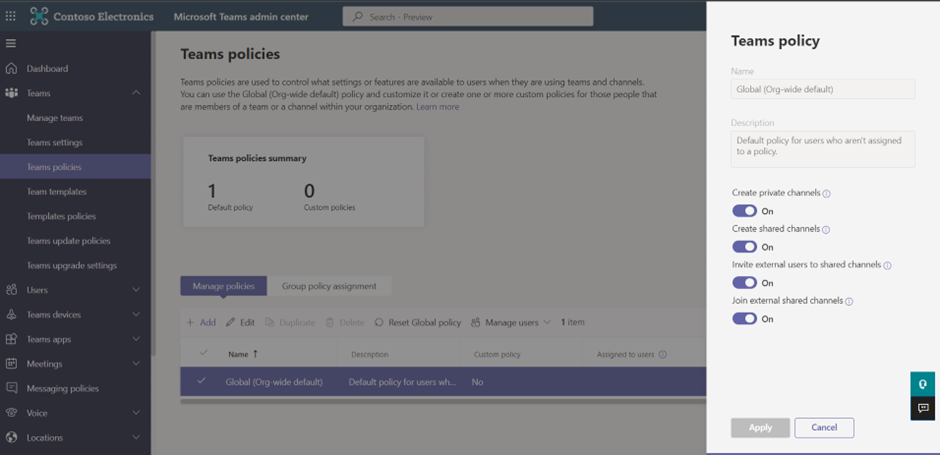The image size is (940, 455).
Task: Click the horizontal scrollbar under the table
Action: pos(443,401)
